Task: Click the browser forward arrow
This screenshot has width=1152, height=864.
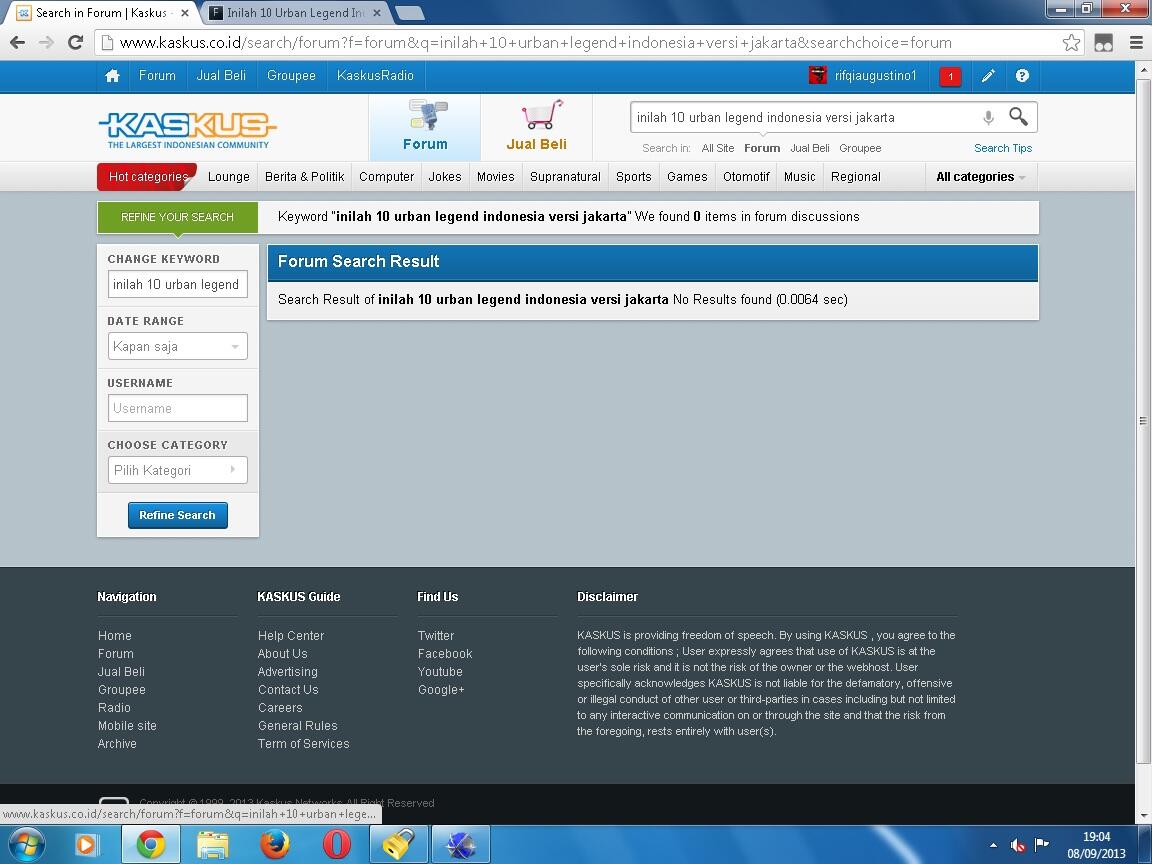Action: (46, 43)
